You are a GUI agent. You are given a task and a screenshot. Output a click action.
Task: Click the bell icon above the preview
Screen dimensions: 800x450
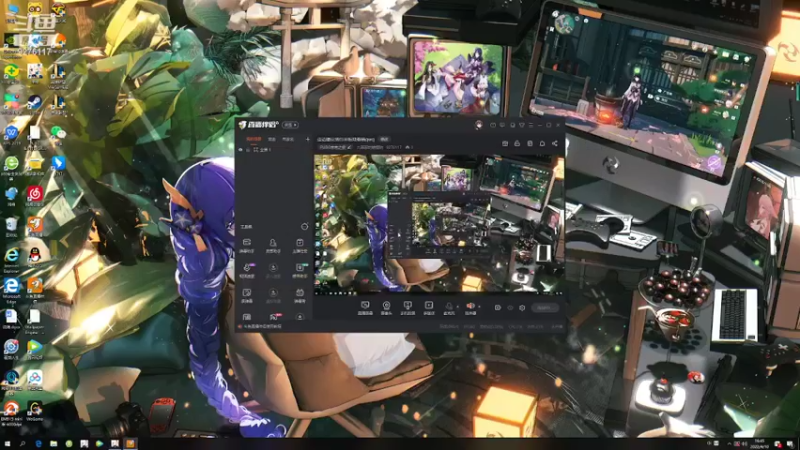542,143
